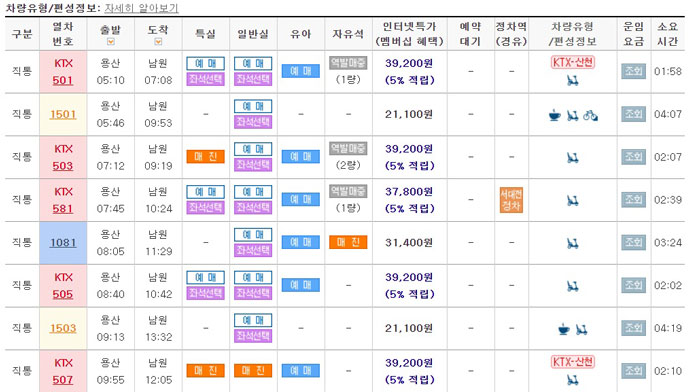The image size is (700, 392).
Task: Select travel time 01:58
Action: pos(668,71)
